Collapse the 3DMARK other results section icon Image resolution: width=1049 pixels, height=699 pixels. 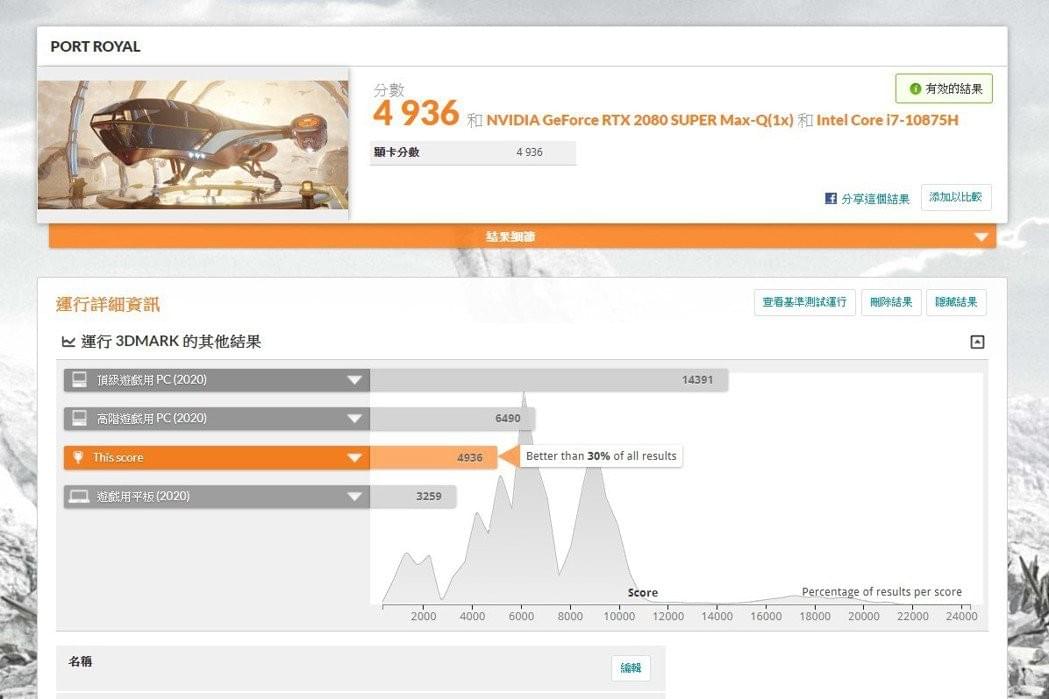pos(977,342)
